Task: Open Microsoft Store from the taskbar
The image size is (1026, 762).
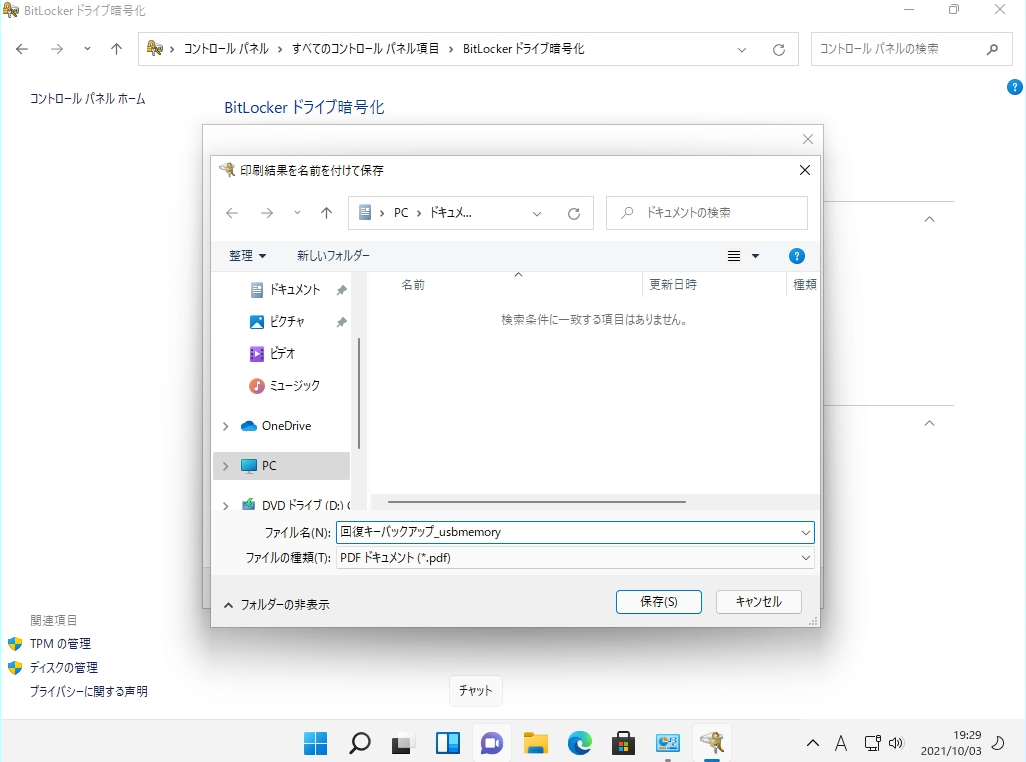Action: [624, 743]
